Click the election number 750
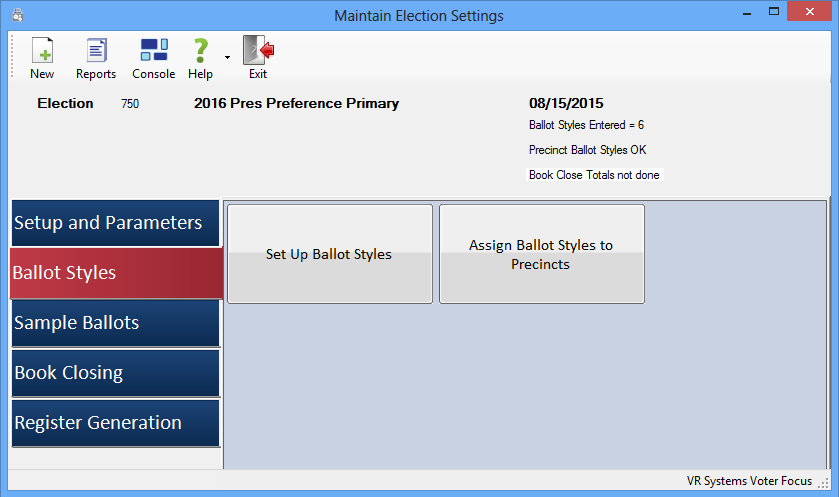This screenshot has width=839, height=497. coord(130,104)
